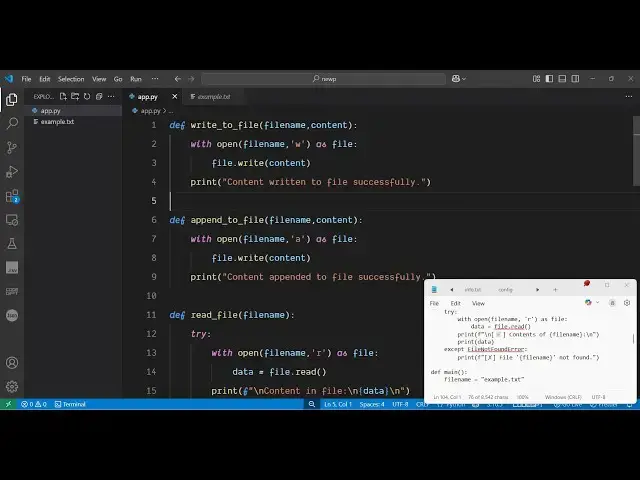This screenshot has height=480, width=640.
Task: Change indentation via Spaces: 4
Action: 372,404
